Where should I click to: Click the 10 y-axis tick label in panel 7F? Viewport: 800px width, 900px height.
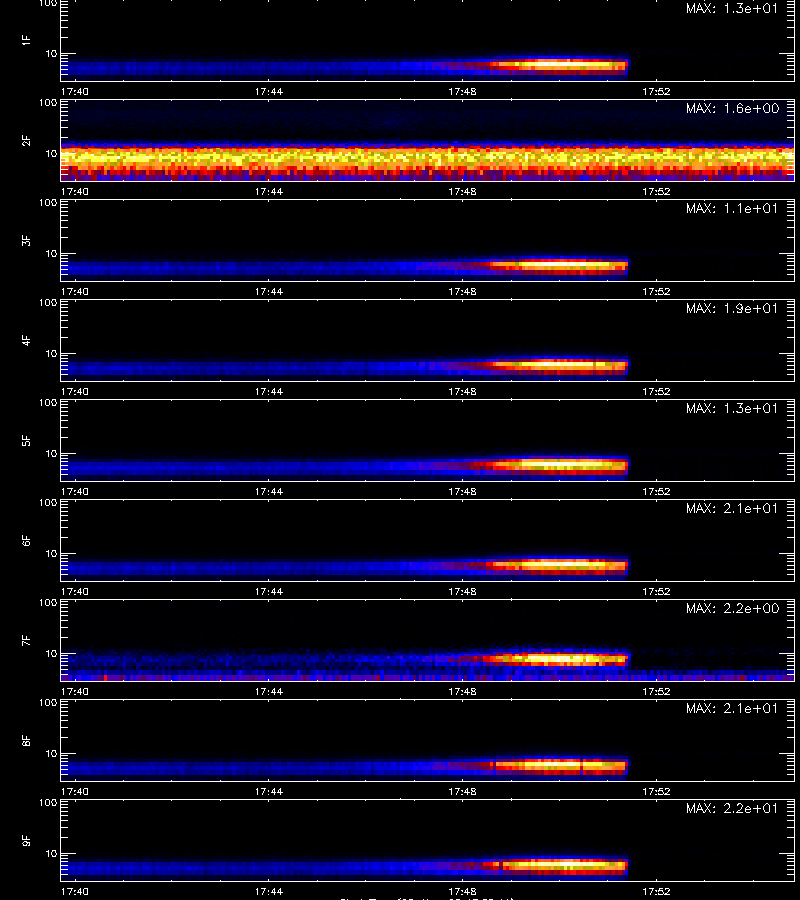pos(51,653)
